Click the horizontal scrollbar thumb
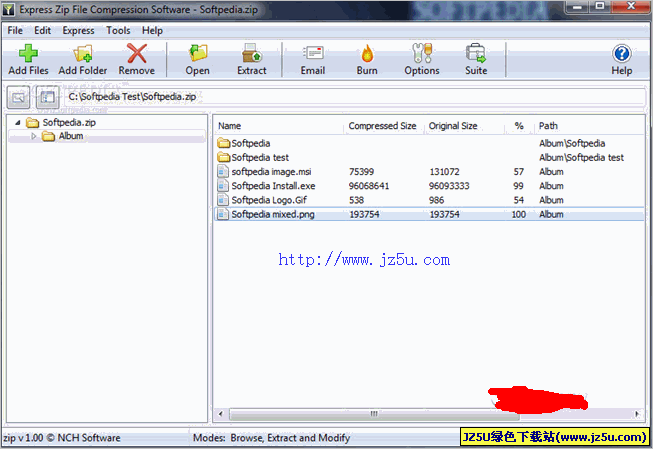653x449 pixels. (x=374, y=414)
